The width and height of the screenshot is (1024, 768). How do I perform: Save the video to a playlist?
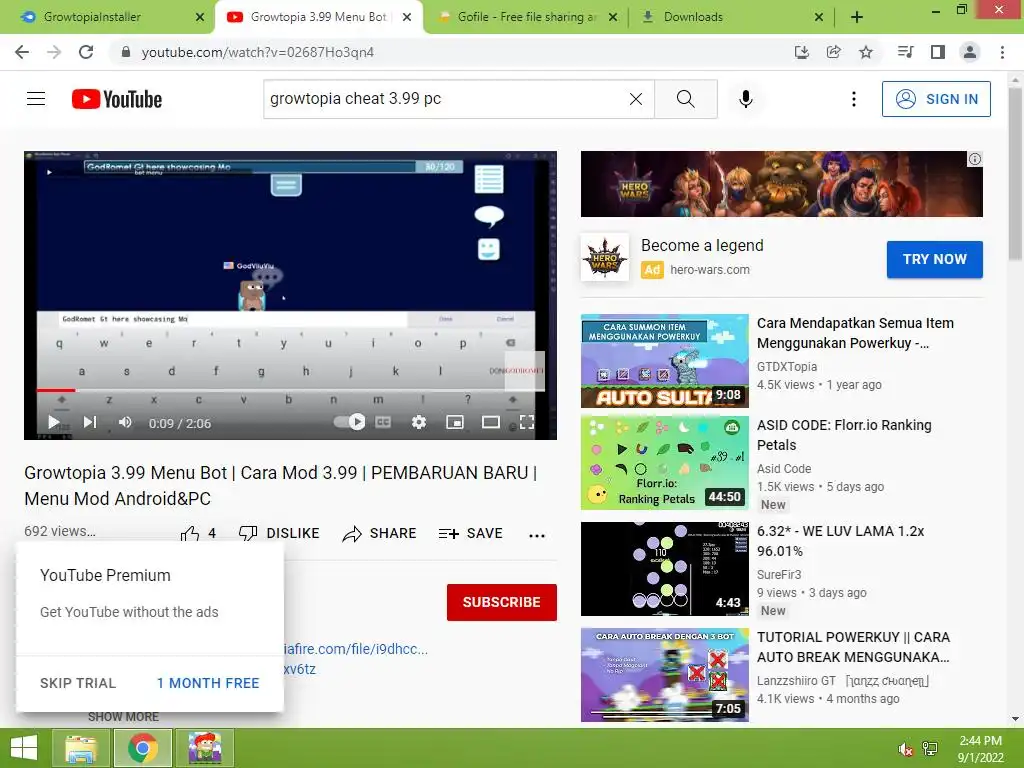[x=471, y=534]
